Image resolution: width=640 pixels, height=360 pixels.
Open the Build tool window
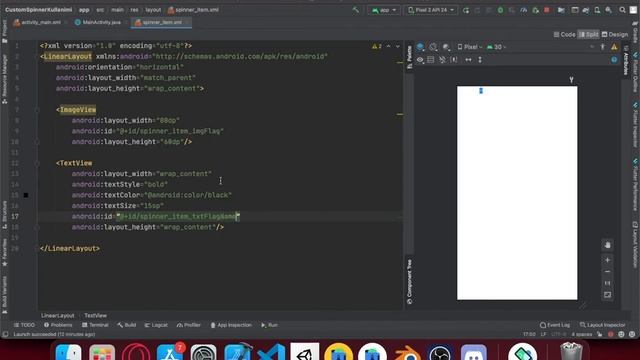127,325
